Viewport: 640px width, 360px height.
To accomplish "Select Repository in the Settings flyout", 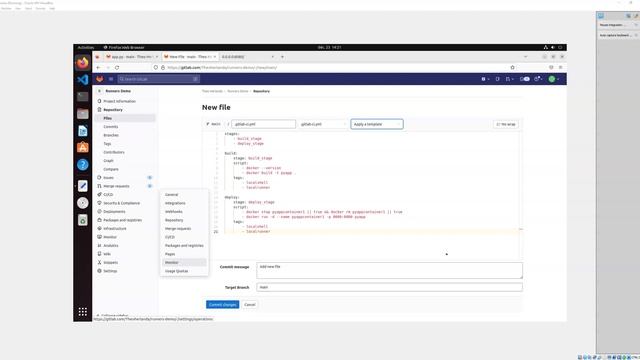I will point(174,220).
